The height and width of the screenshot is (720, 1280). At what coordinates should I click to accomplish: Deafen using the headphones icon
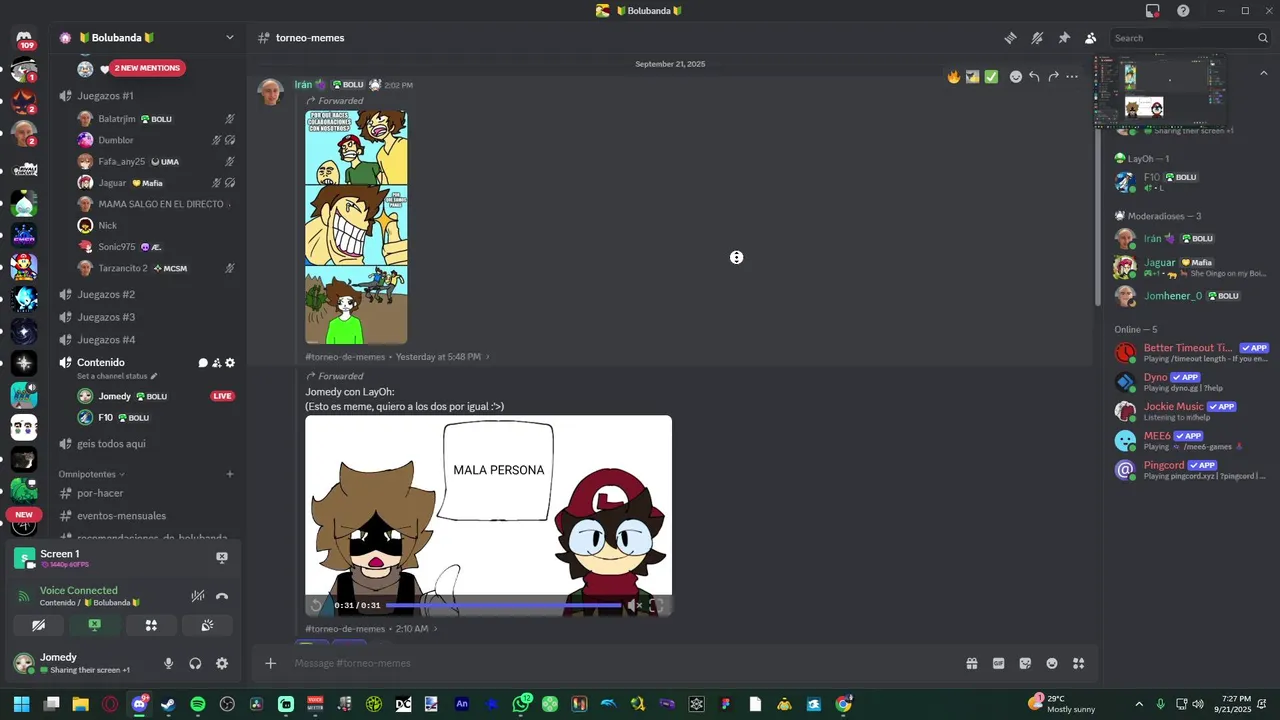tap(195, 663)
